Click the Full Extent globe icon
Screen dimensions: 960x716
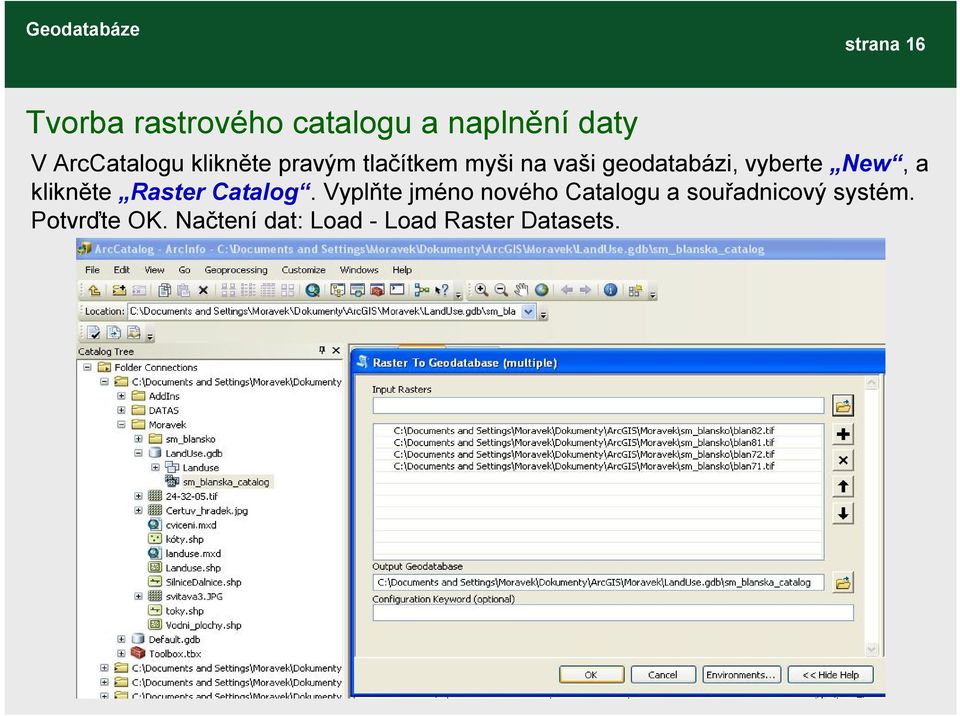[x=541, y=290]
